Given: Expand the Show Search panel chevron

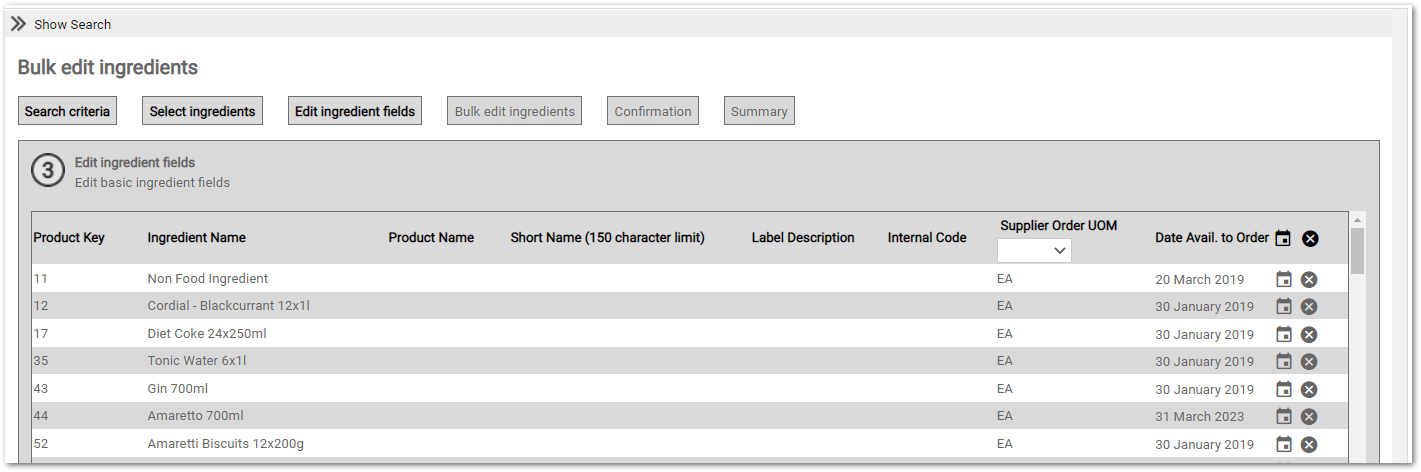Looking at the screenshot, I should [x=18, y=24].
